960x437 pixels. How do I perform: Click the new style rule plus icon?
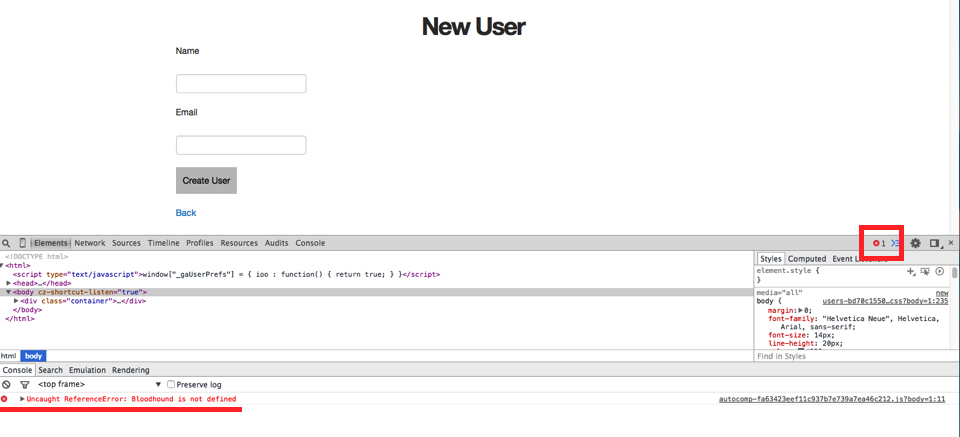(911, 271)
